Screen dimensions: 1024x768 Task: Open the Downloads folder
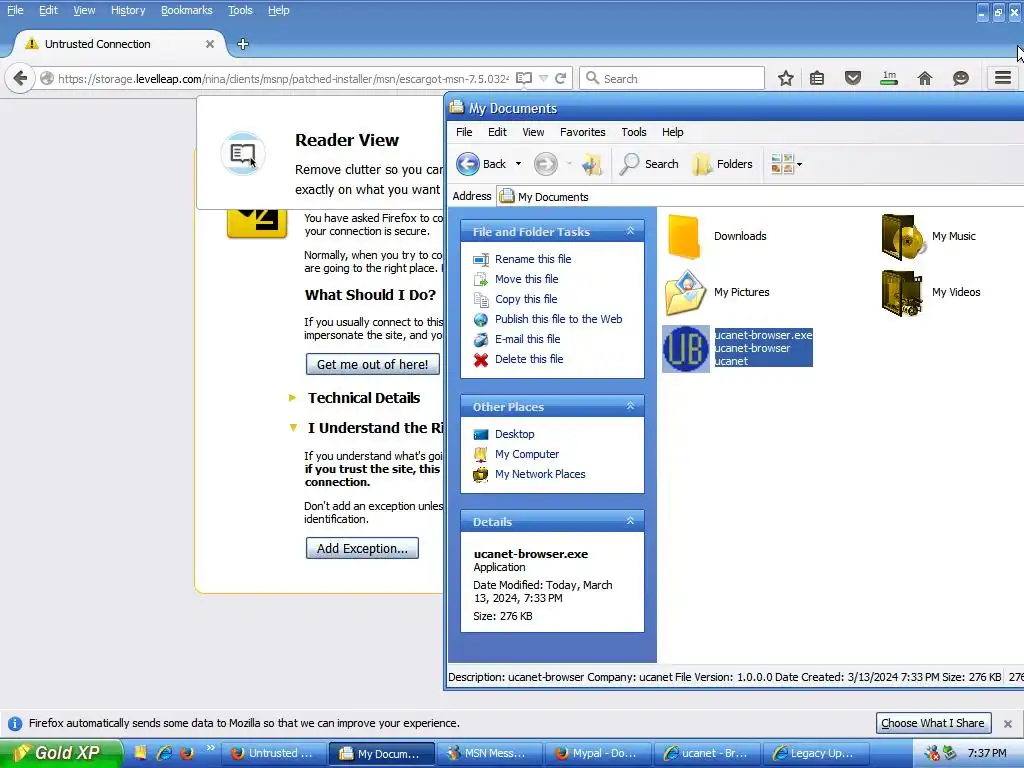coord(717,236)
